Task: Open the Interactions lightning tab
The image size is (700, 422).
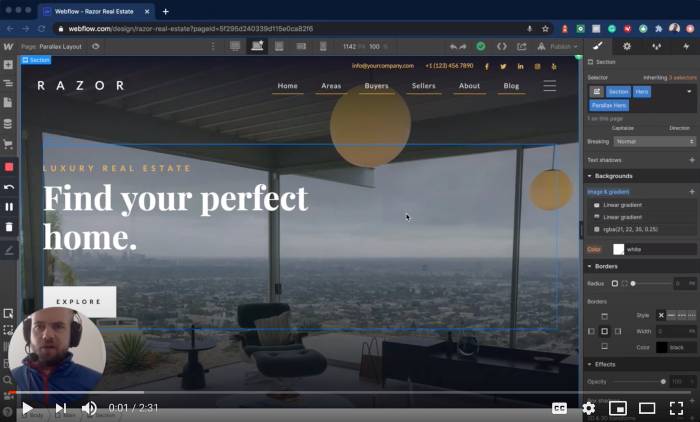Action: [x=686, y=46]
